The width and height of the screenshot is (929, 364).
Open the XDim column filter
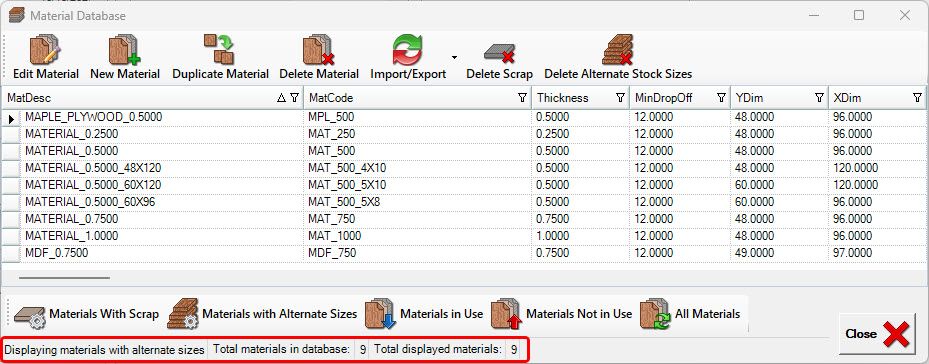pyautogui.click(x=917, y=98)
